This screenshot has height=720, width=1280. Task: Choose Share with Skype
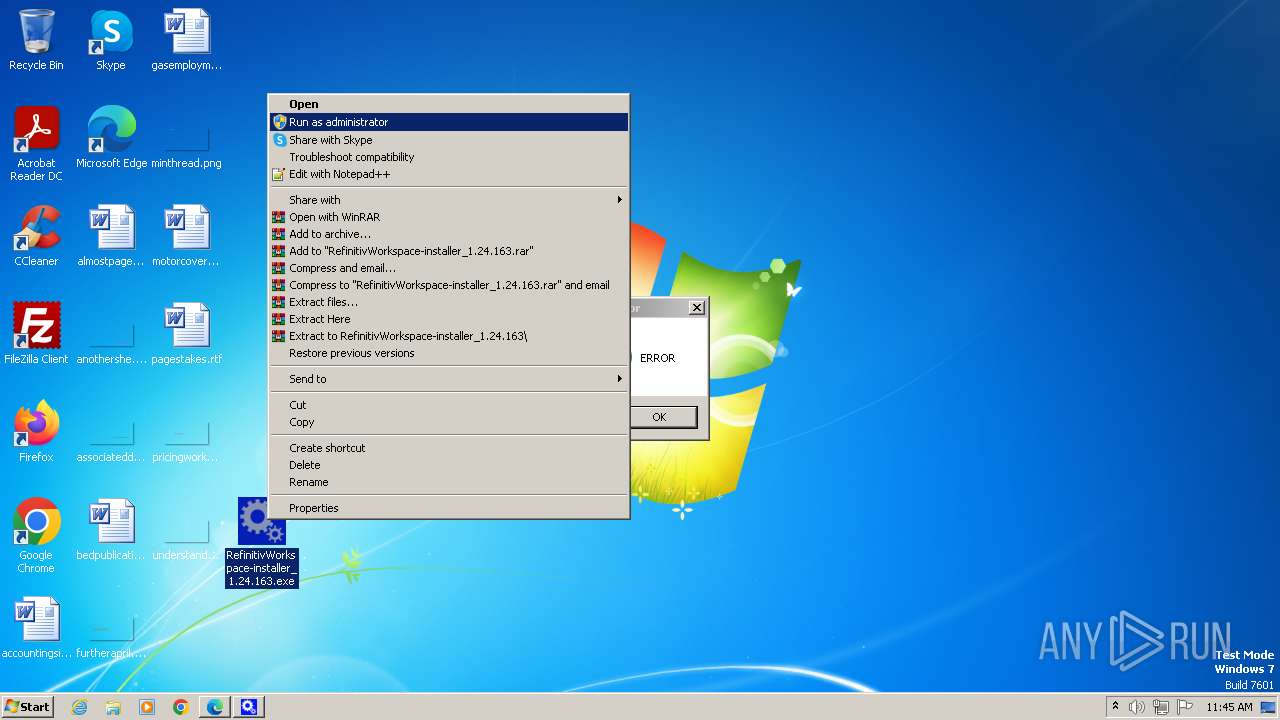point(449,140)
